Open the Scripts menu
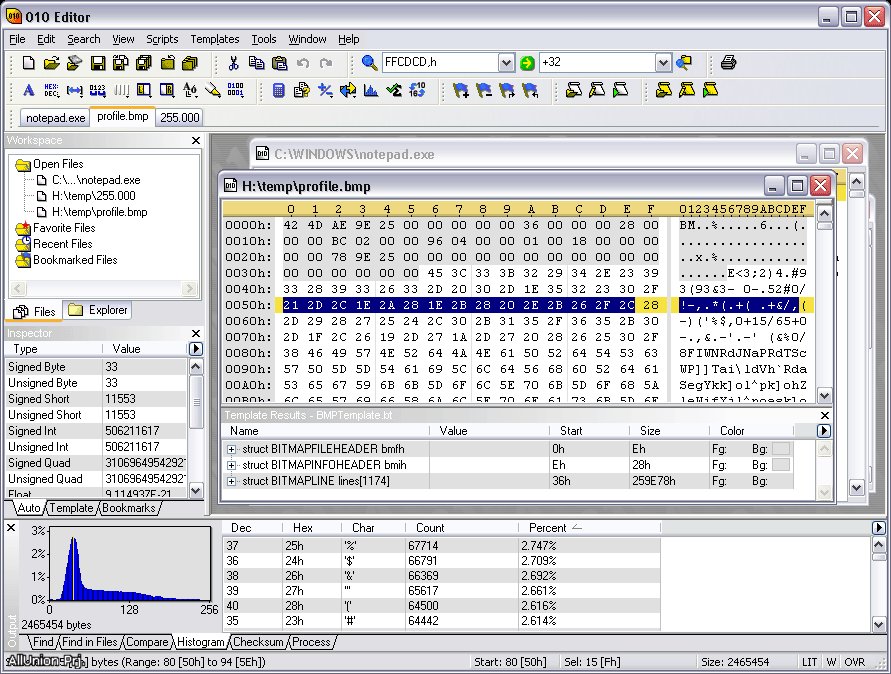This screenshot has height=674, width=891. (x=162, y=39)
